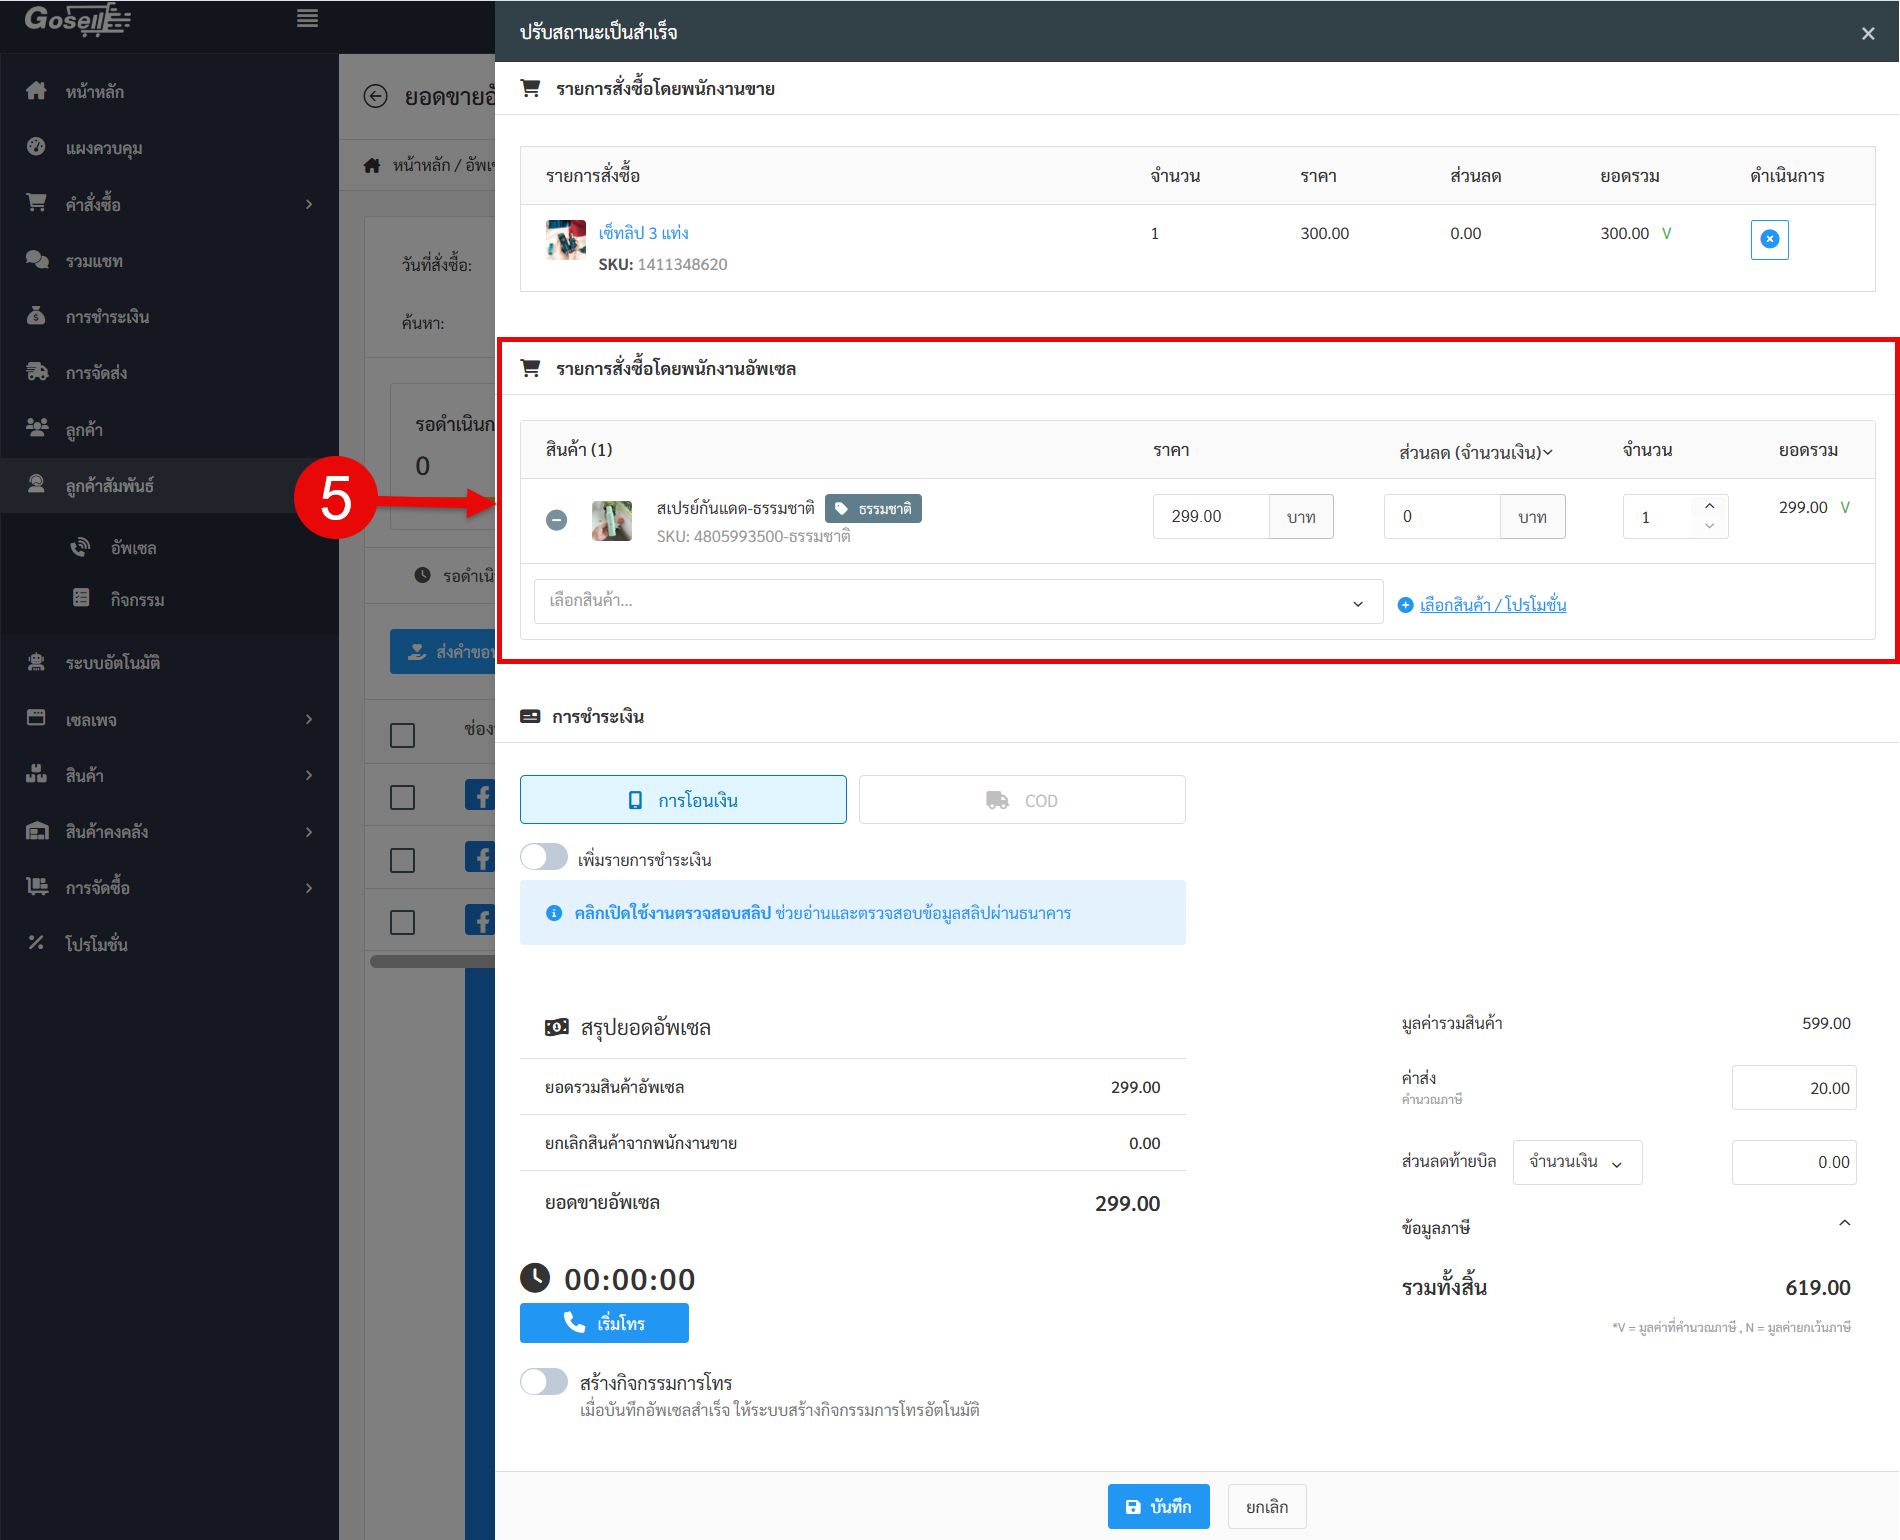Click the คลิกเปิดใช้งานตรวจสอบสลิป link

[673, 913]
